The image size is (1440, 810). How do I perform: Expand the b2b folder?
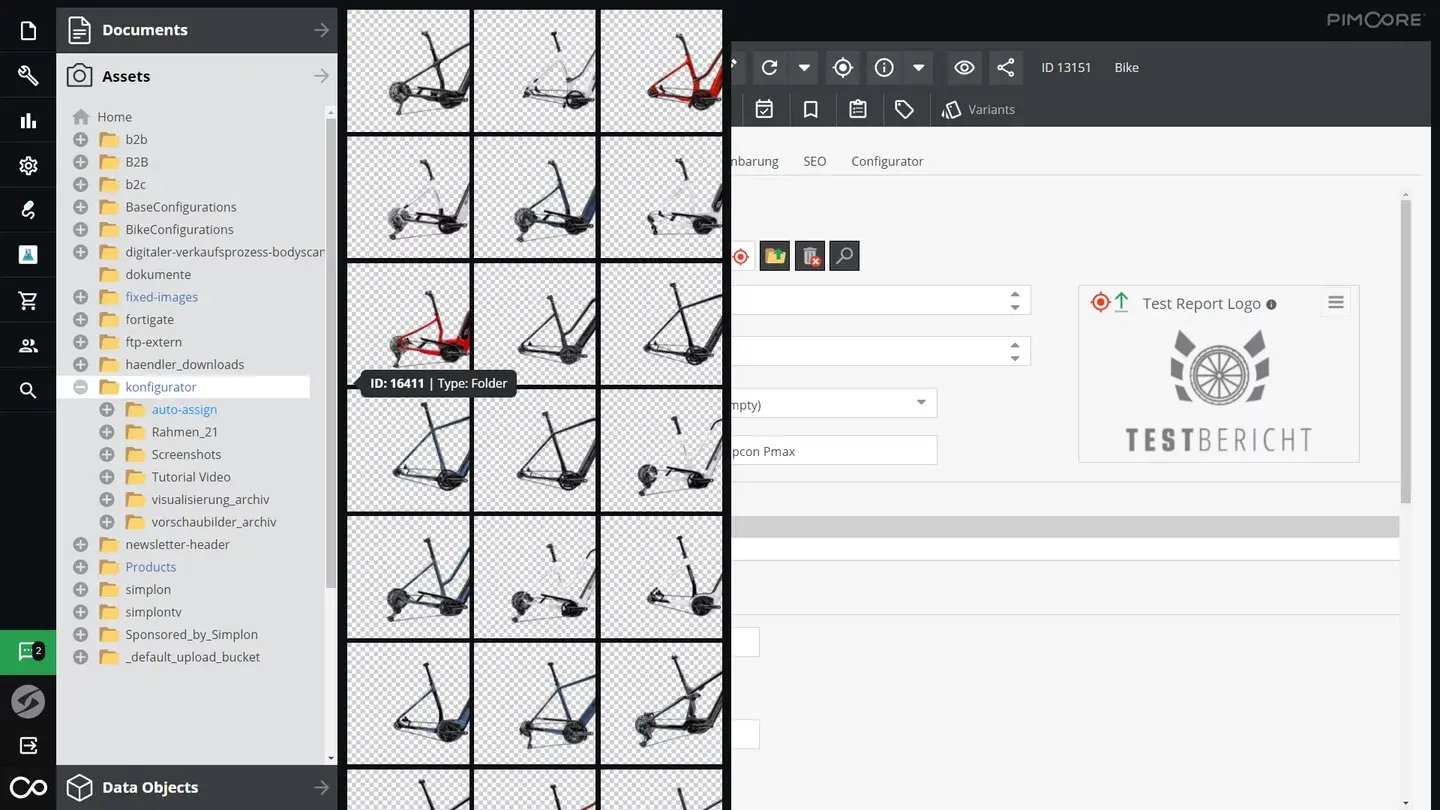[x=81, y=139]
